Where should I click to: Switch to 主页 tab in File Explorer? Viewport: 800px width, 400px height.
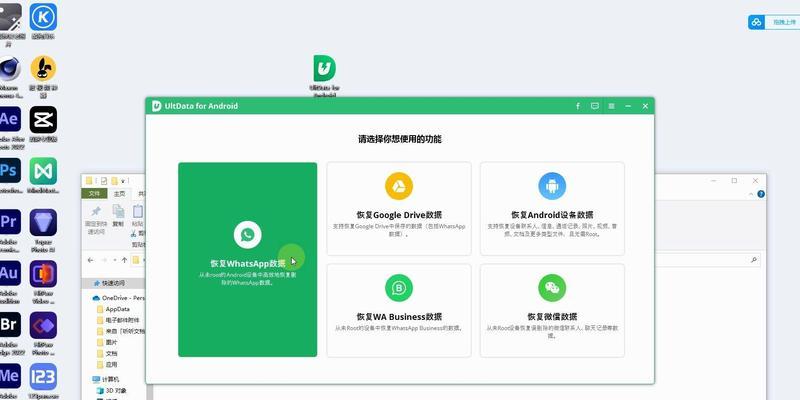(119, 194)
